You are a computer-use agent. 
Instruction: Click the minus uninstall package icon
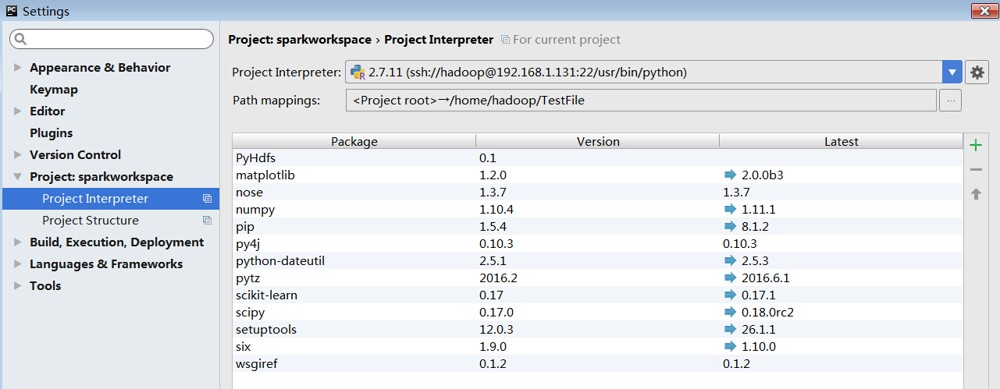click(975, 170)
